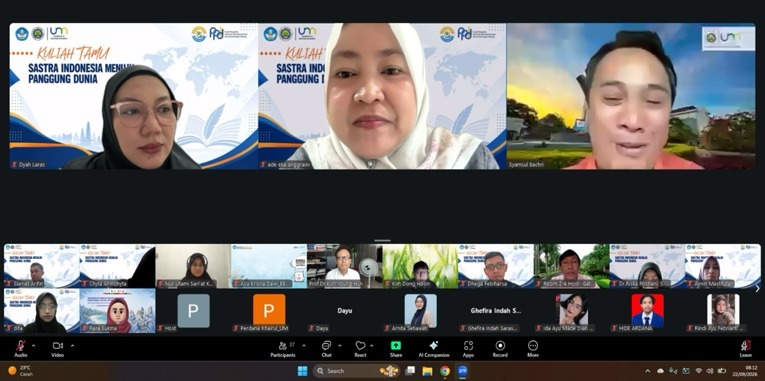Open the 23°C Cerah weather widget
This screenshot has width=765, height=381.
(x=19, y=371)
